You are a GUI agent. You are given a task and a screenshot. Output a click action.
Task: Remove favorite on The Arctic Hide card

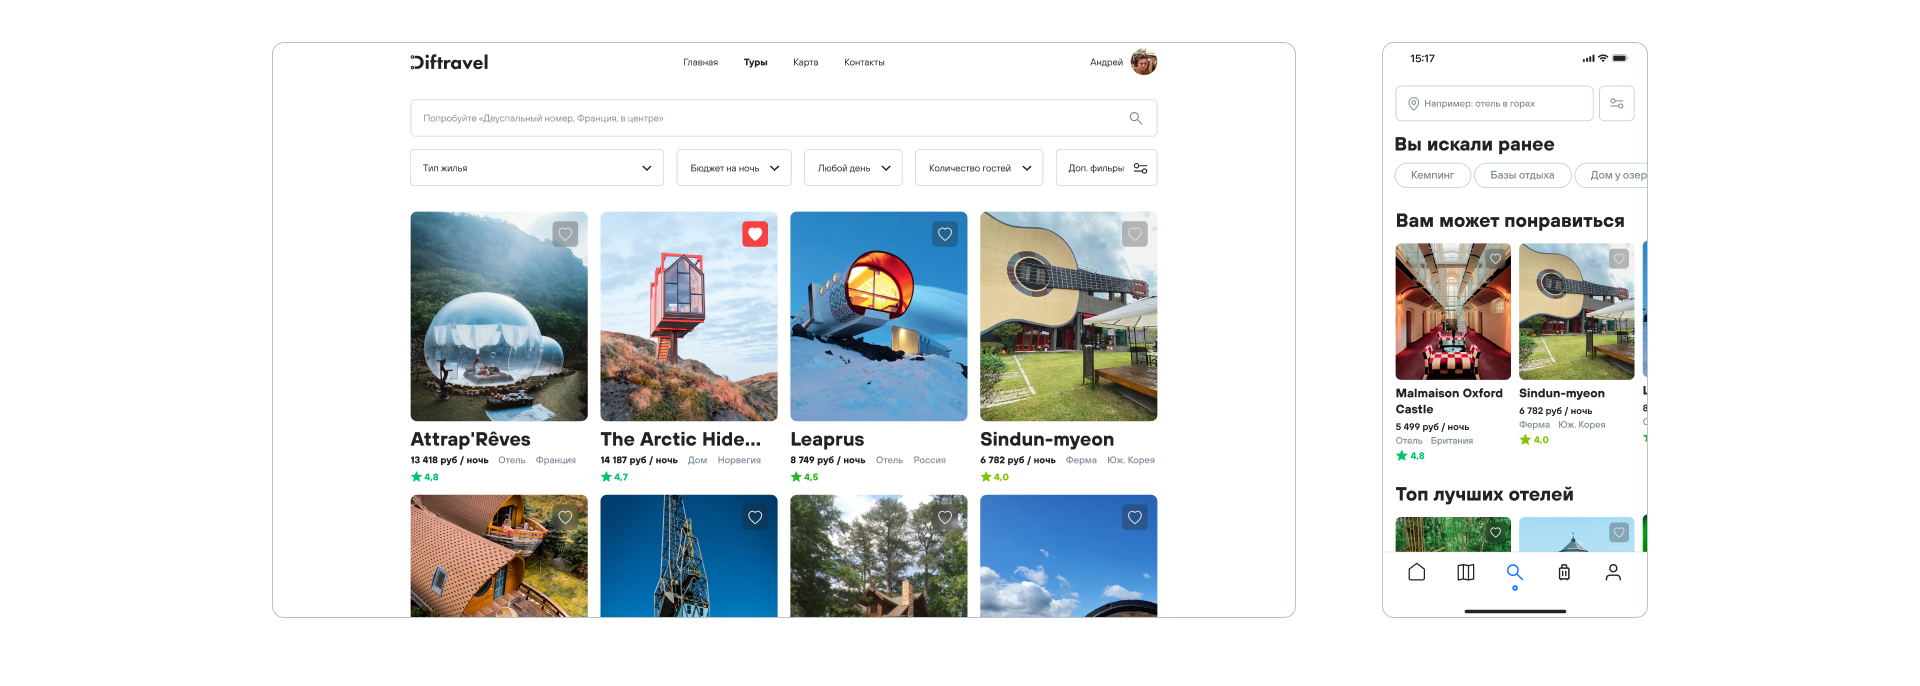click(755, 234)
